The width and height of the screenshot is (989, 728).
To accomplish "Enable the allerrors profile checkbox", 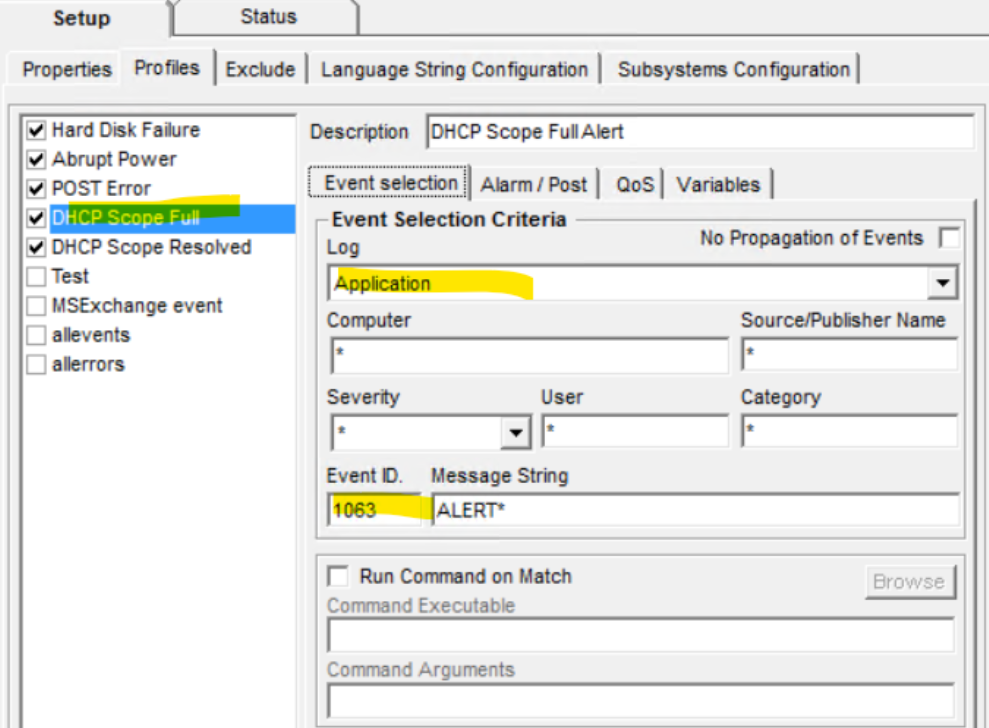I will pos(37,365).
